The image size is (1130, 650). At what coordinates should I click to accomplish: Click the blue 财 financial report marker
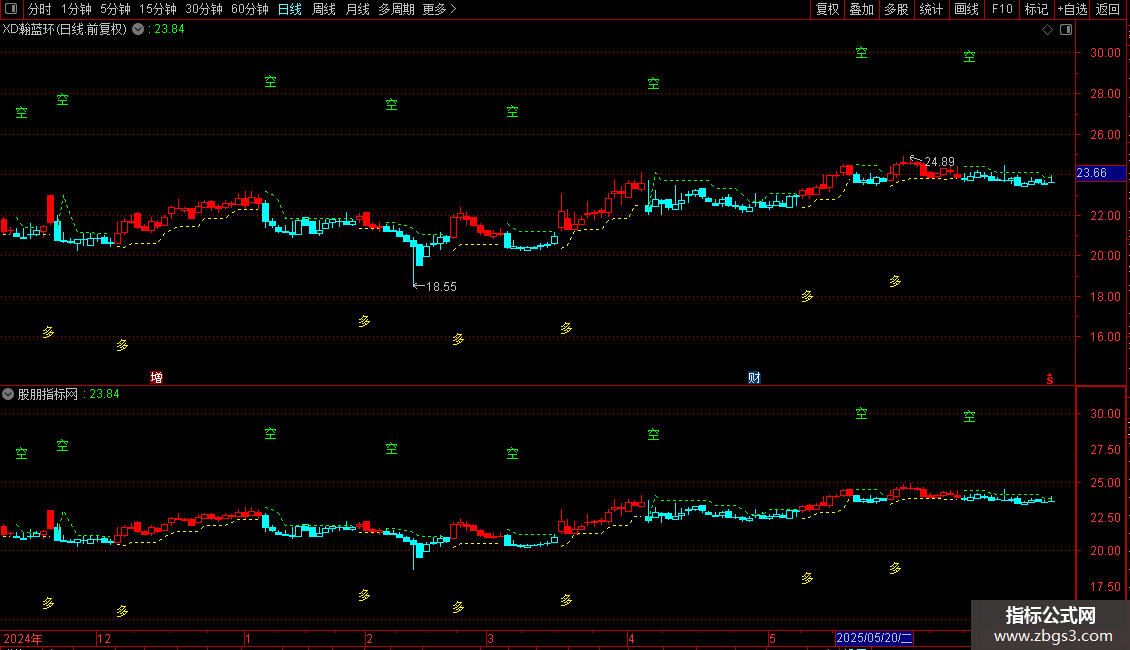[754, 378]
